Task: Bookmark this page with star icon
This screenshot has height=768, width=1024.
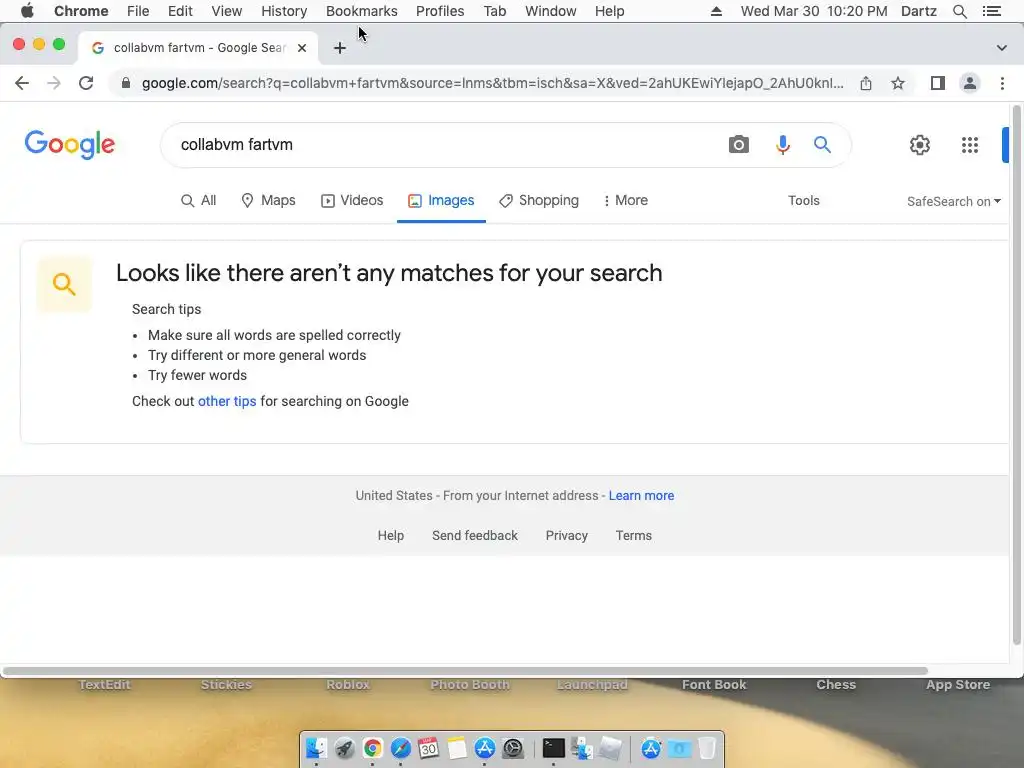Action: click(898, 83)
